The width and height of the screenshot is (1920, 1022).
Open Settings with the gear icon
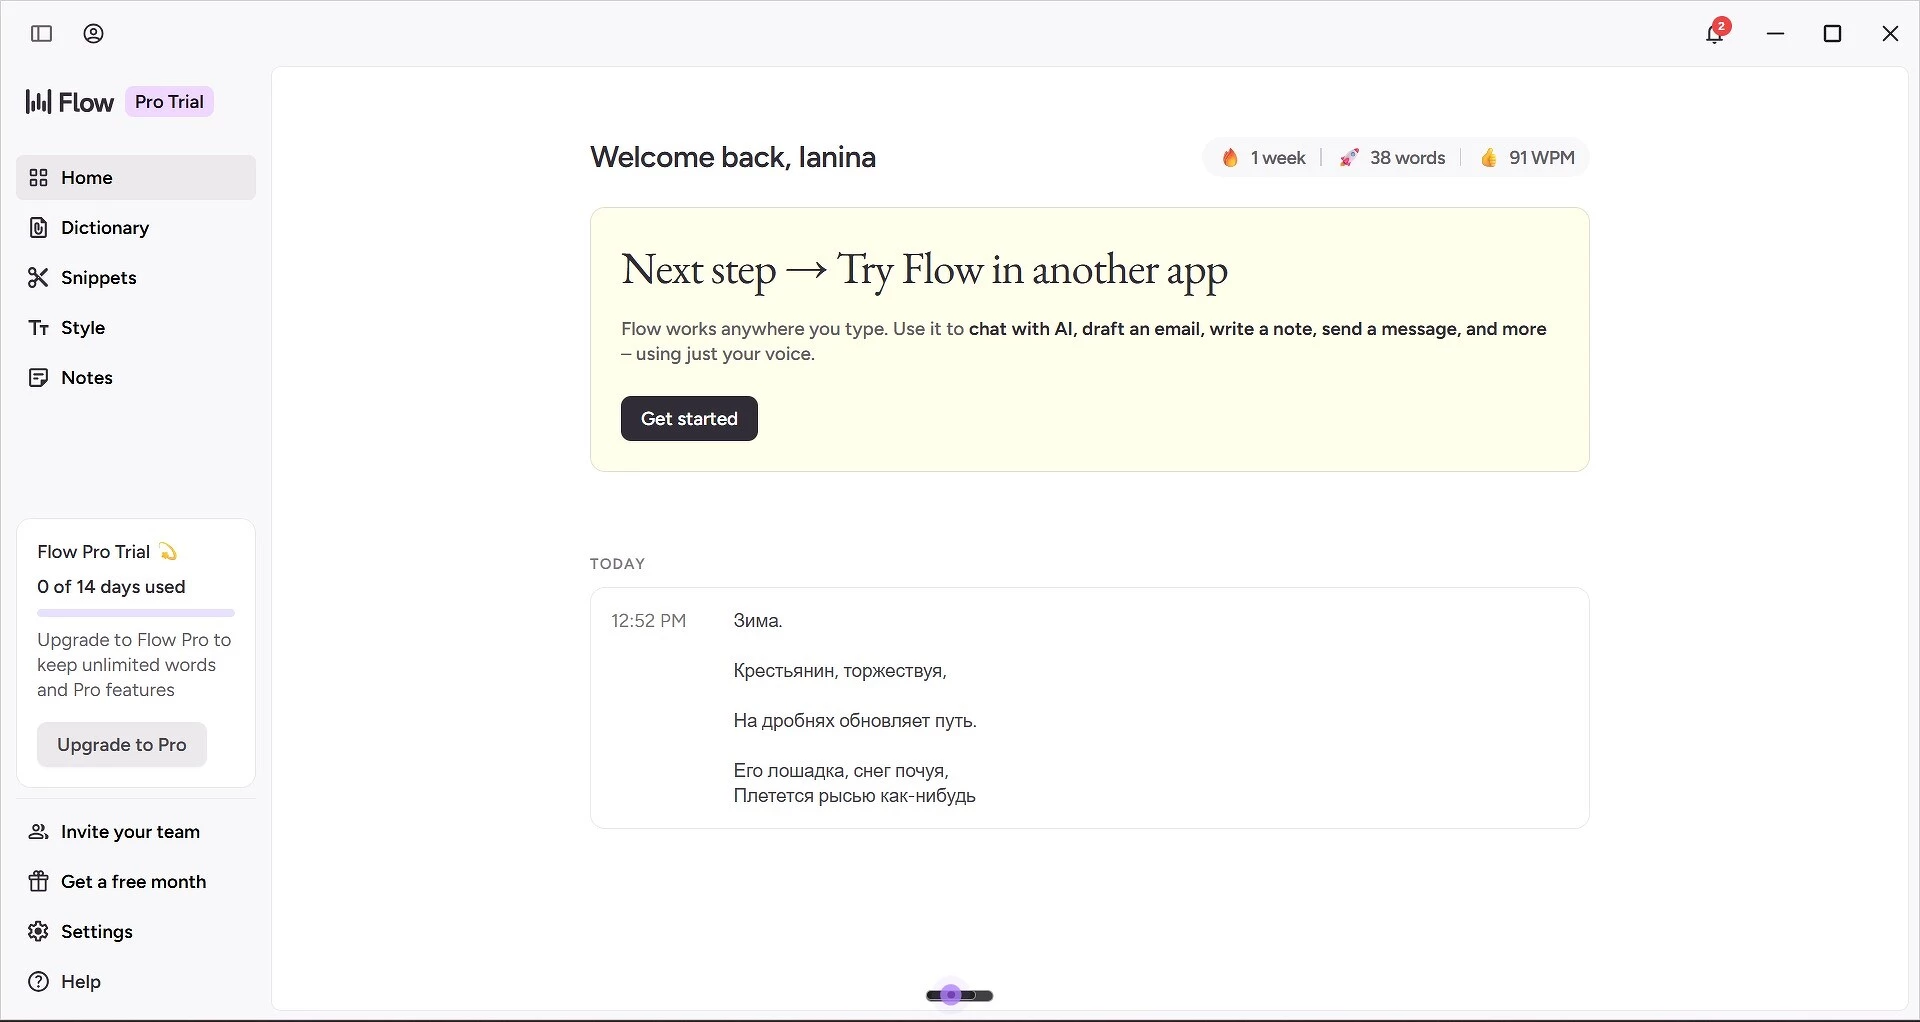pos(38,932)
